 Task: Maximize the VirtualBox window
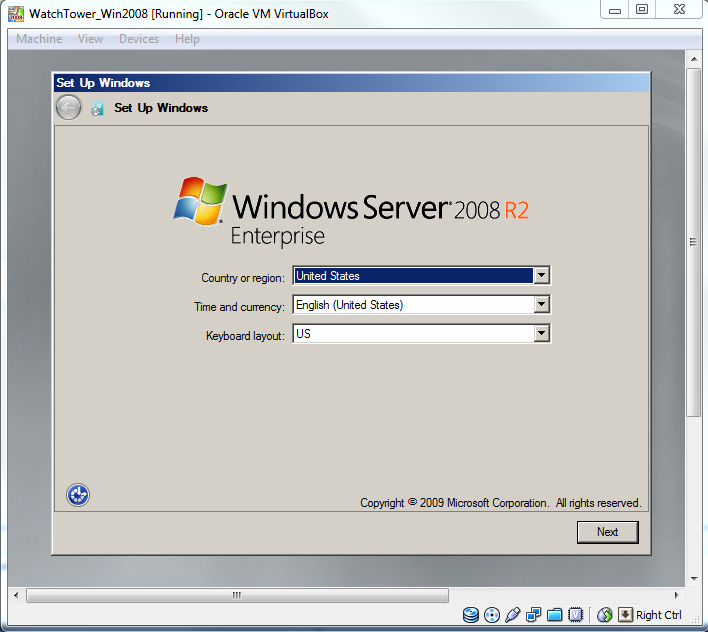[642, 9]
